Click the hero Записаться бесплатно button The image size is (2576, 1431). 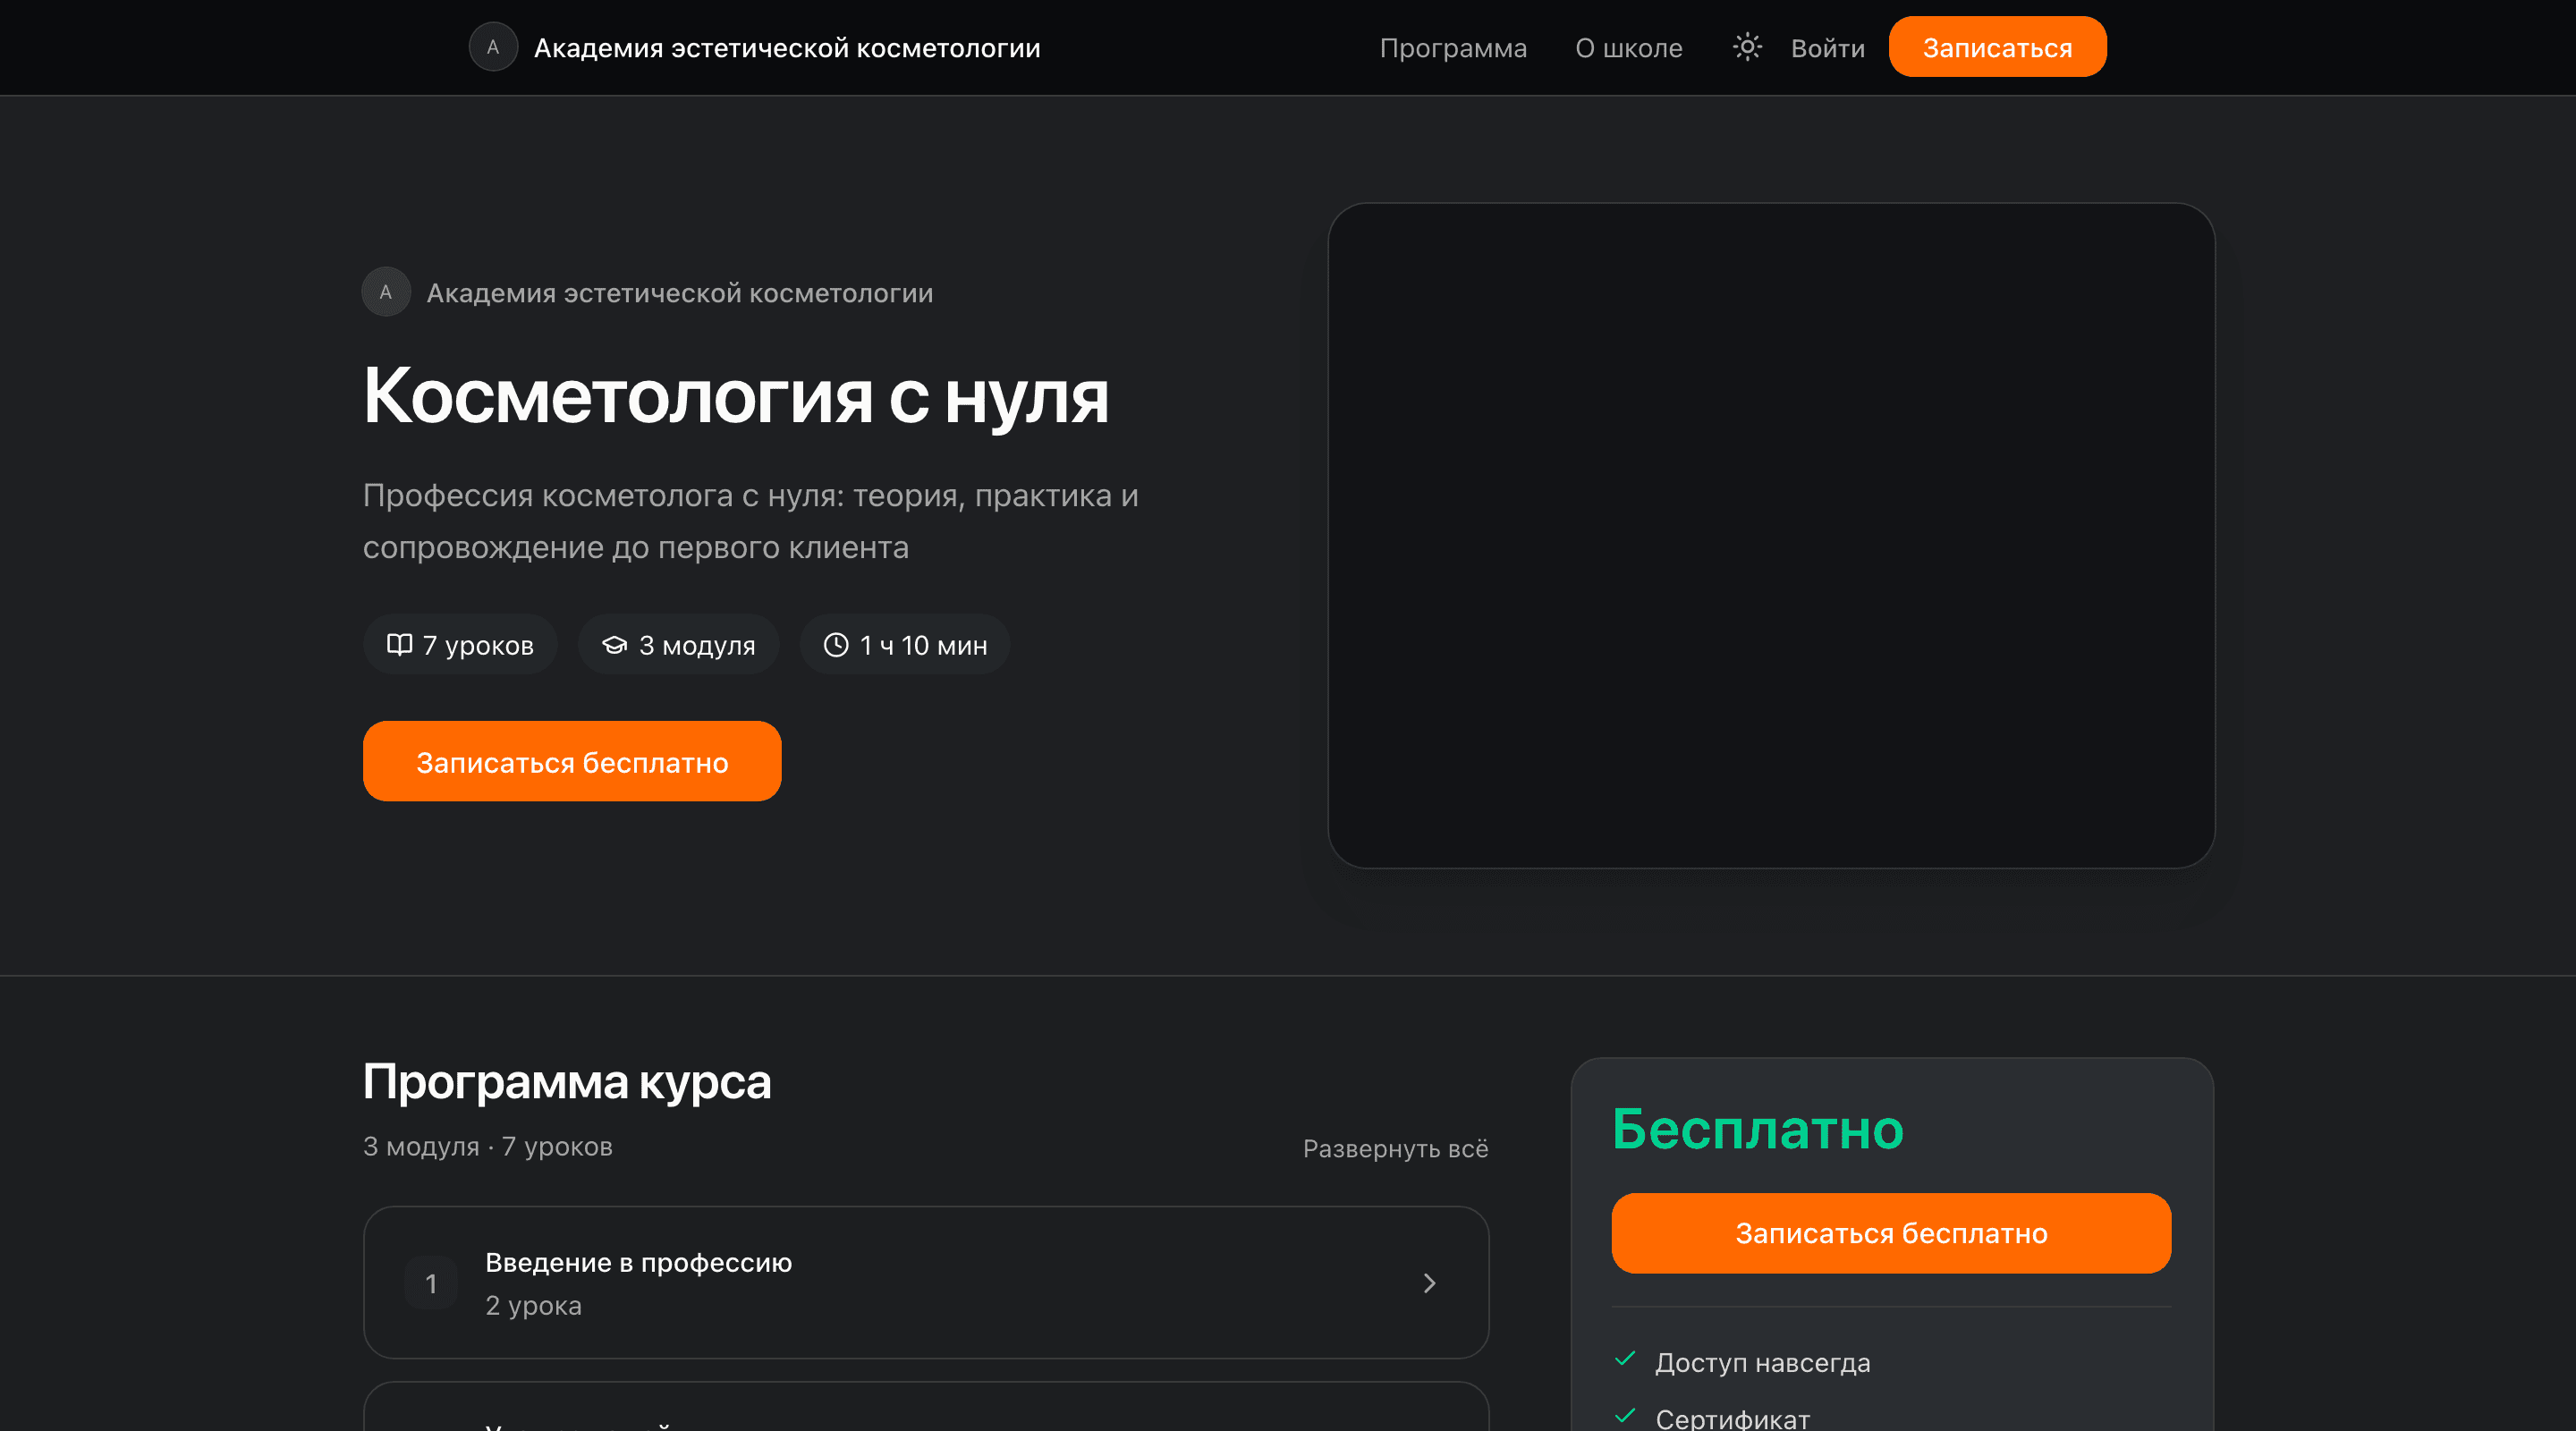pyautogui.click(x=572, y=762)
